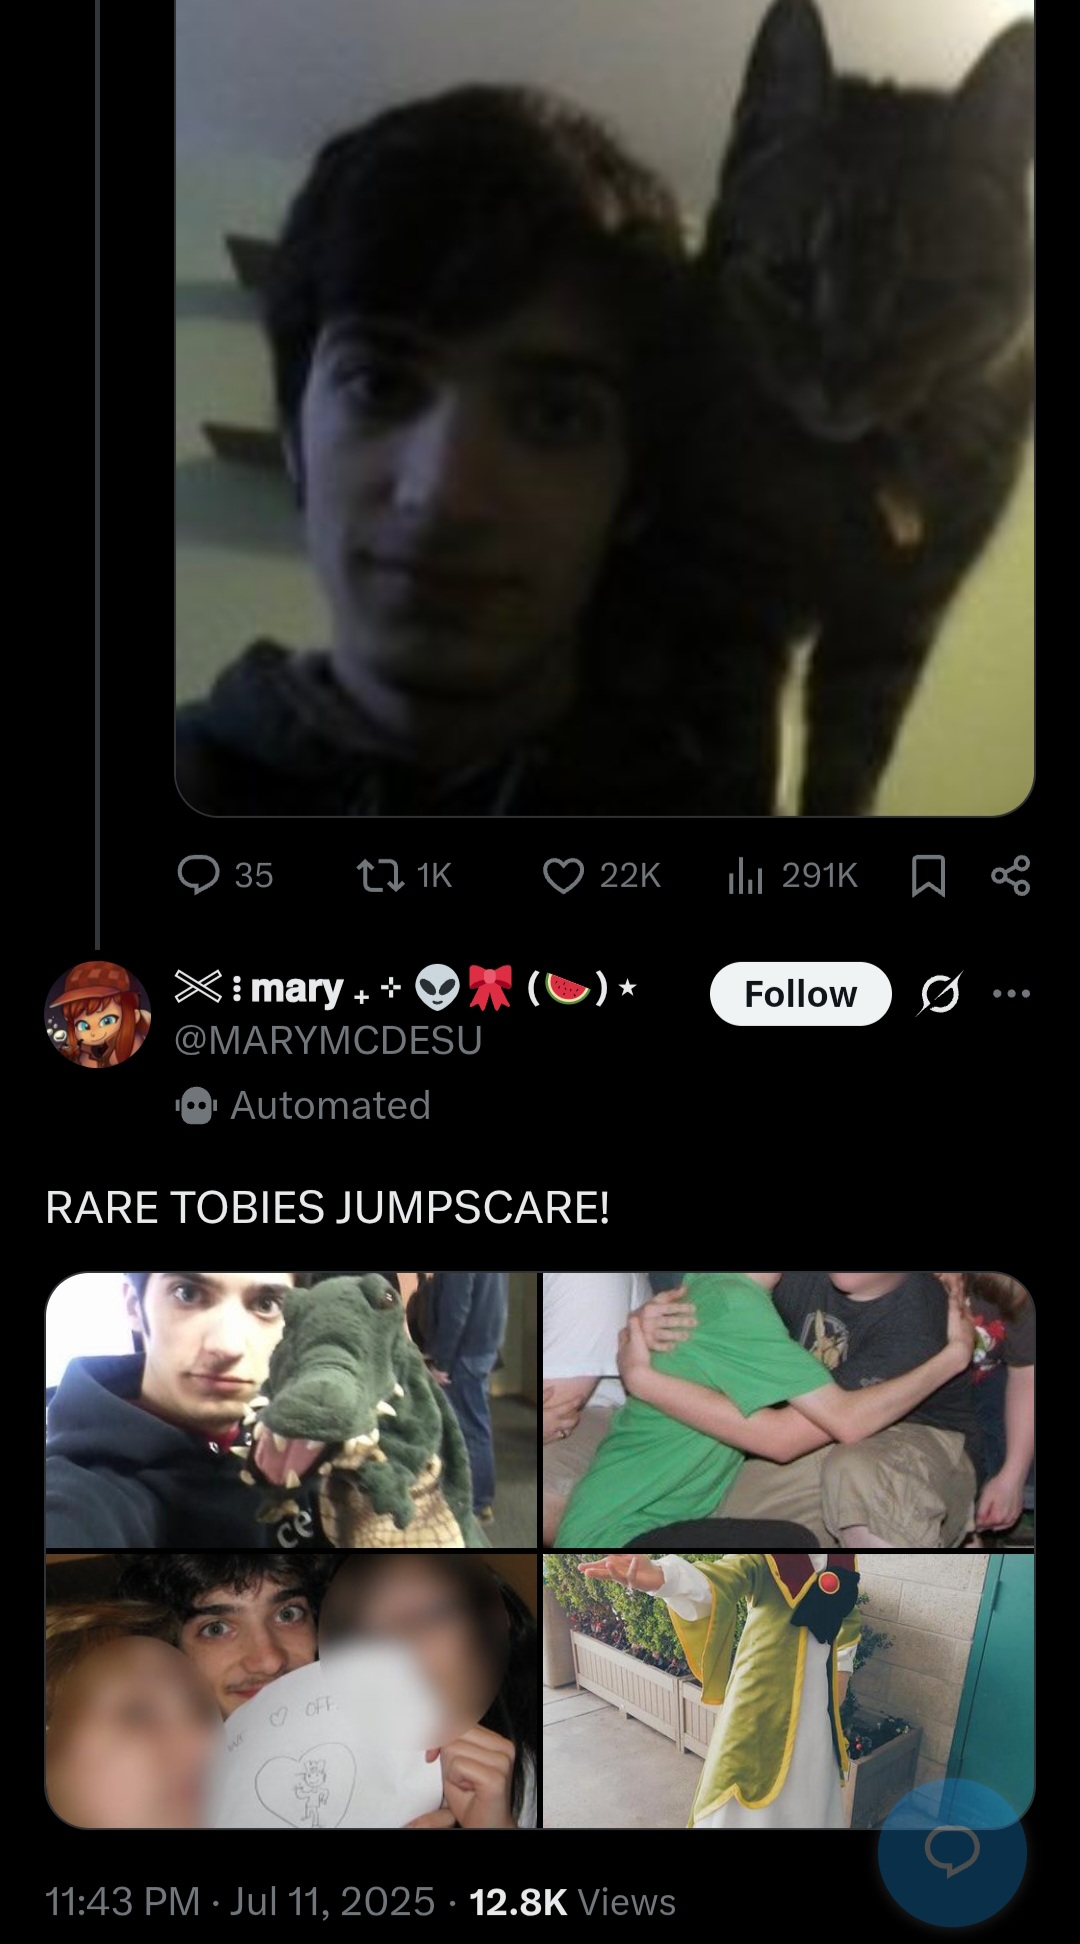Open the green robe costume photo

[x=789, y=1691]
